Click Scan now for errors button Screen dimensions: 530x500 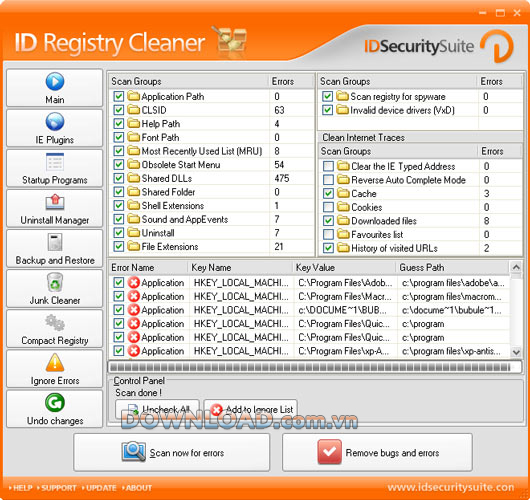pos(172,452)
